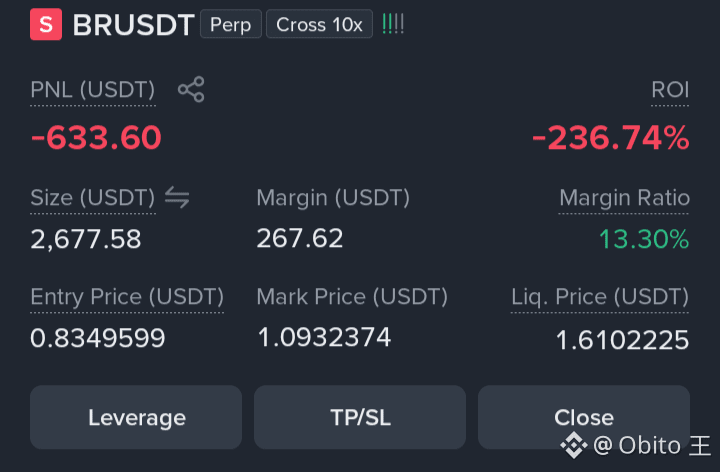
Task: Click the ROI label
Action: (670, 90)
